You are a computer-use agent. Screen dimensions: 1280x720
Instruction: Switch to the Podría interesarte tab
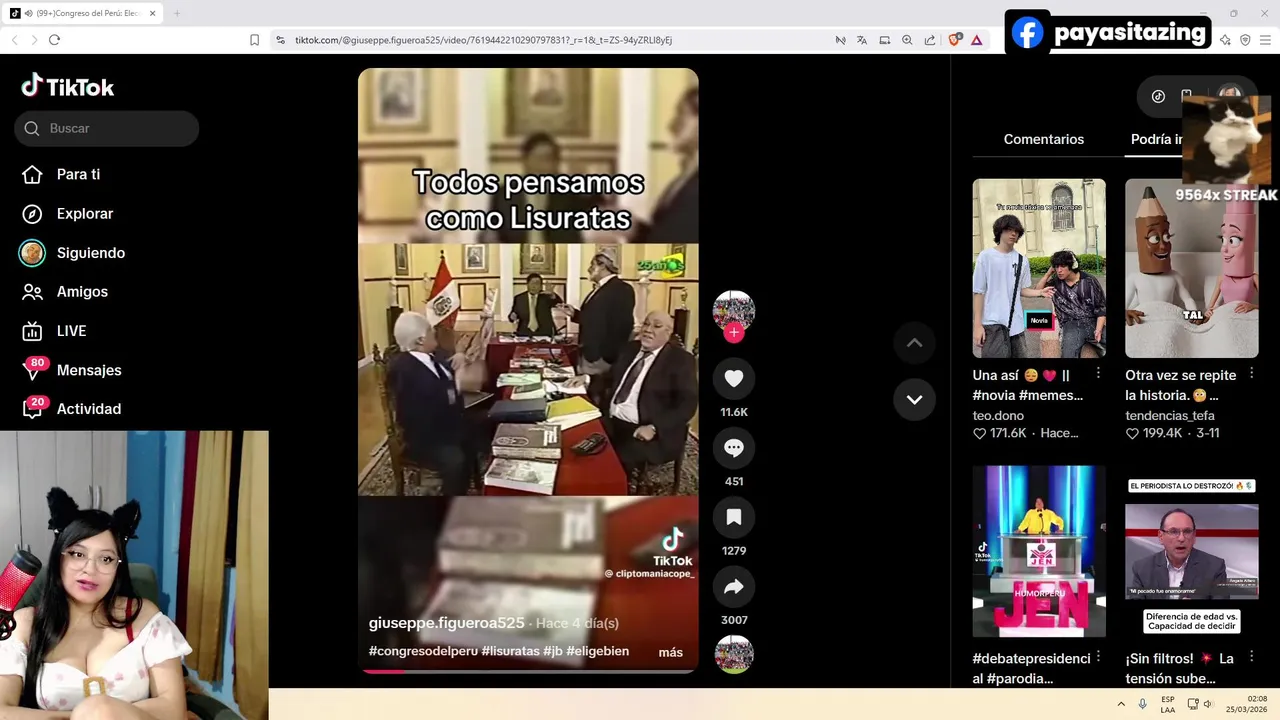point(1156,139)
